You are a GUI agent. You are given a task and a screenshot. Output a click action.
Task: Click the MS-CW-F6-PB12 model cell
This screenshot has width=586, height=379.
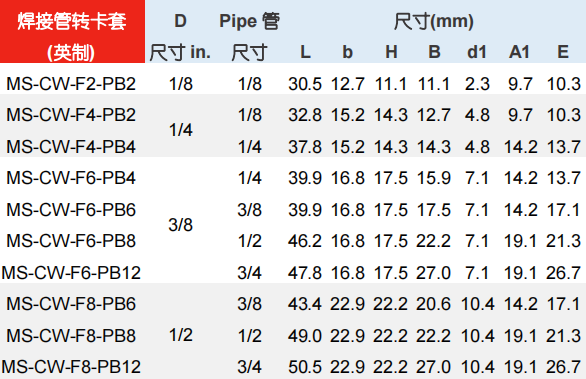pyautogui.click(x=71, y=272)
